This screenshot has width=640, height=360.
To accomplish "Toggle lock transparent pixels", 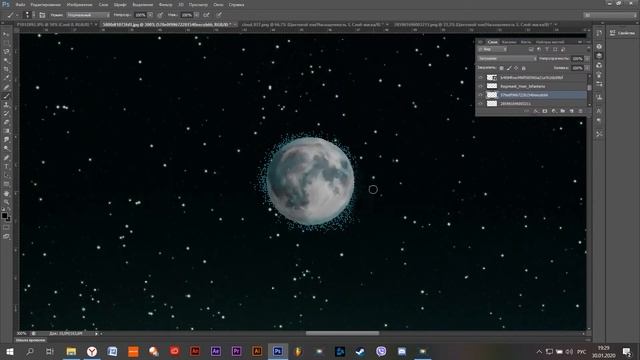I will pyautogui.click(x=501, y=68).
